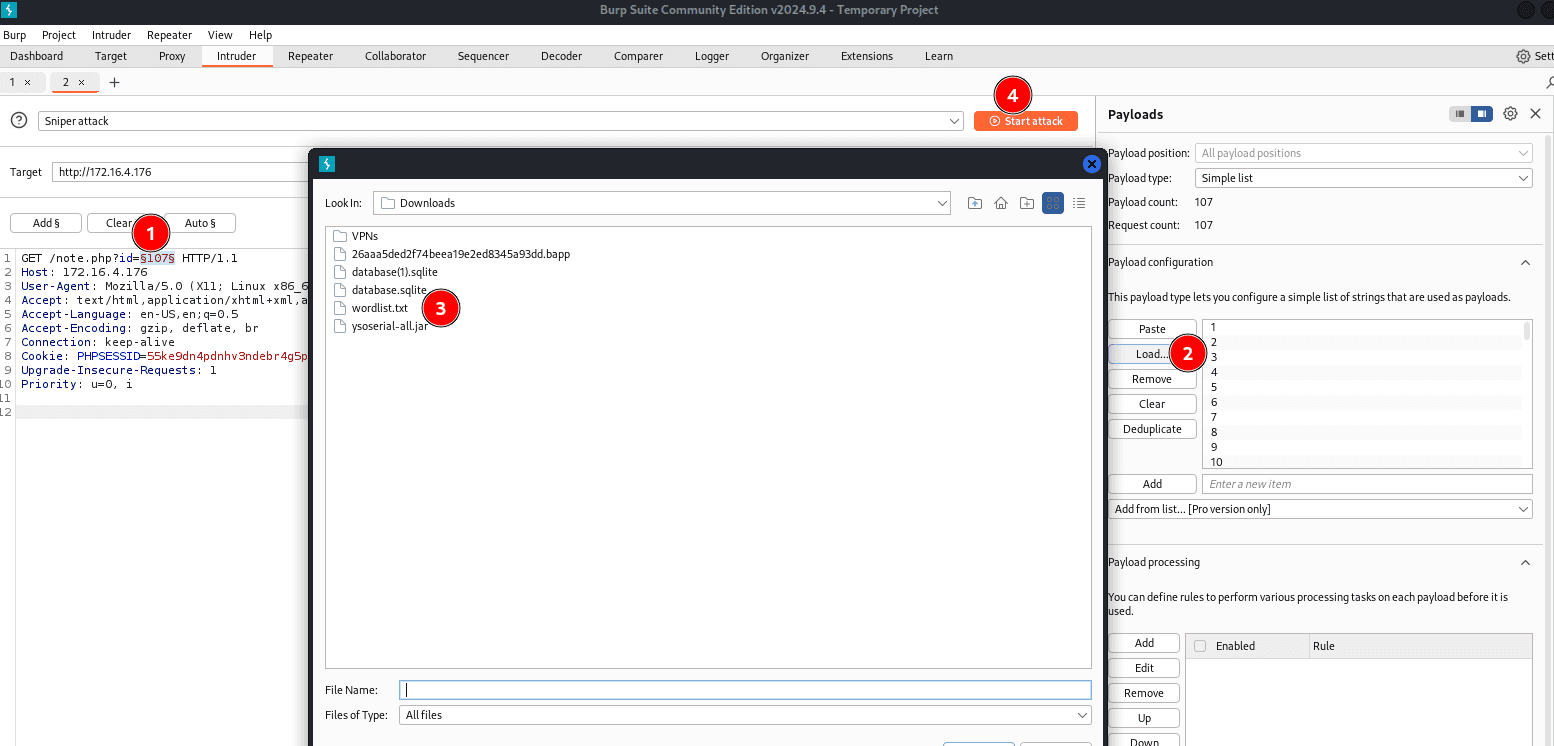Go up one folder level in file dialog

[x=975, y=203]
